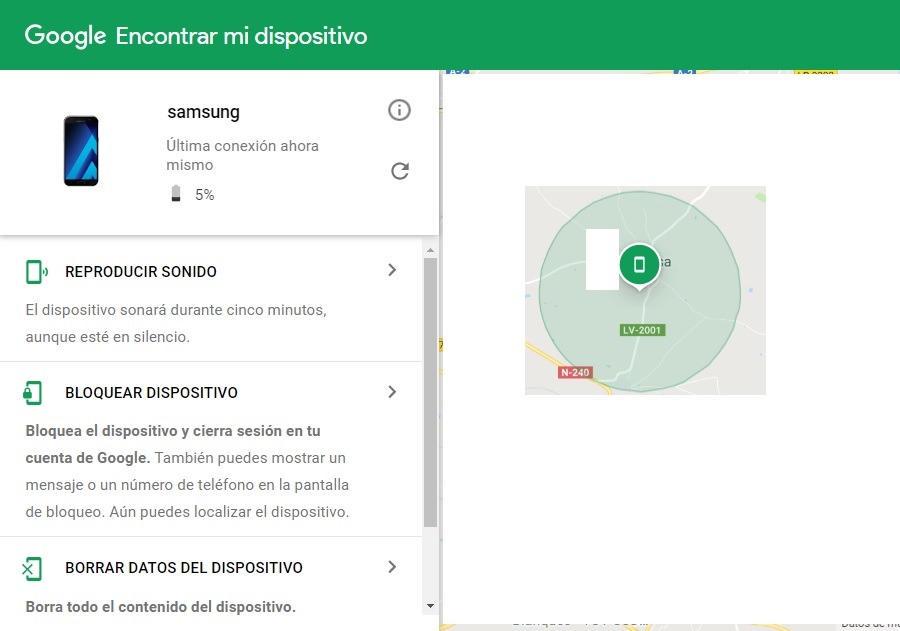
Task: Click the Encontrar mi dispositivo title
Action: tap(242, 36)
